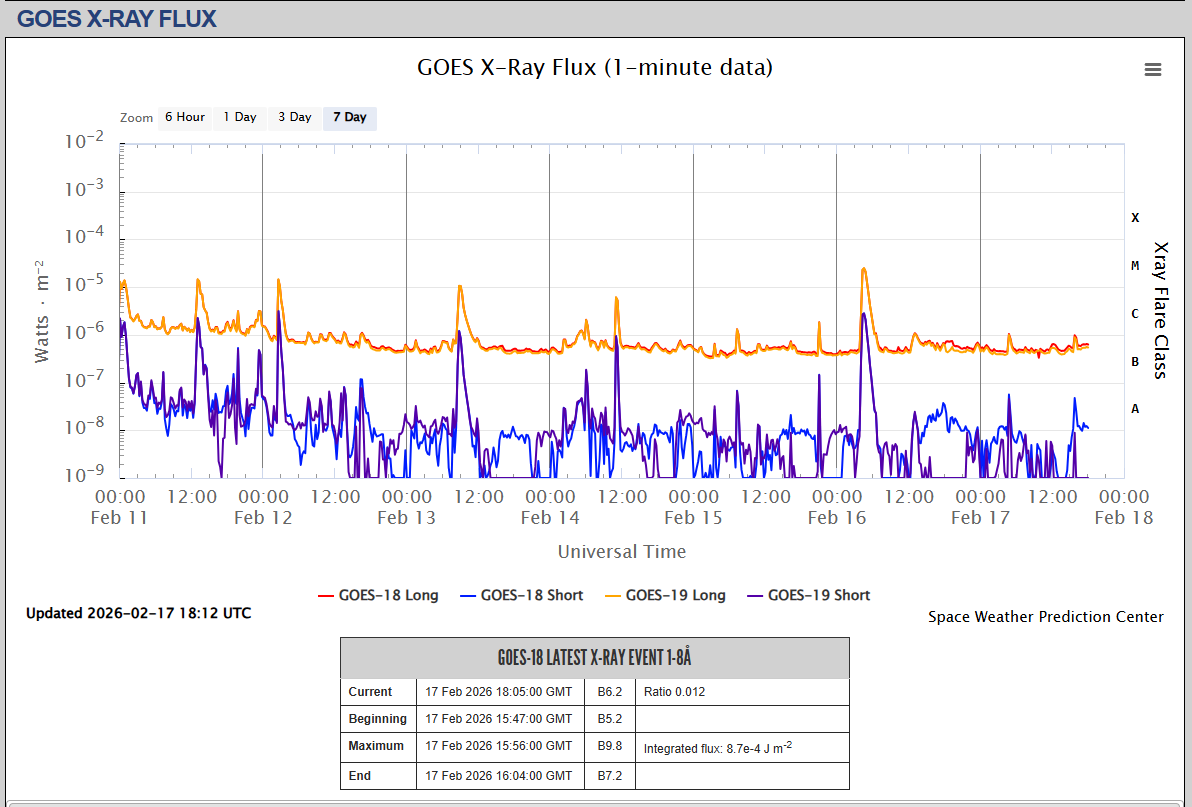Image resolution: width=1192 pixels, height=807 pixels.
Task: Click the orange GOES-19 Long legend line marker
Action: click(x=610, y=596)
